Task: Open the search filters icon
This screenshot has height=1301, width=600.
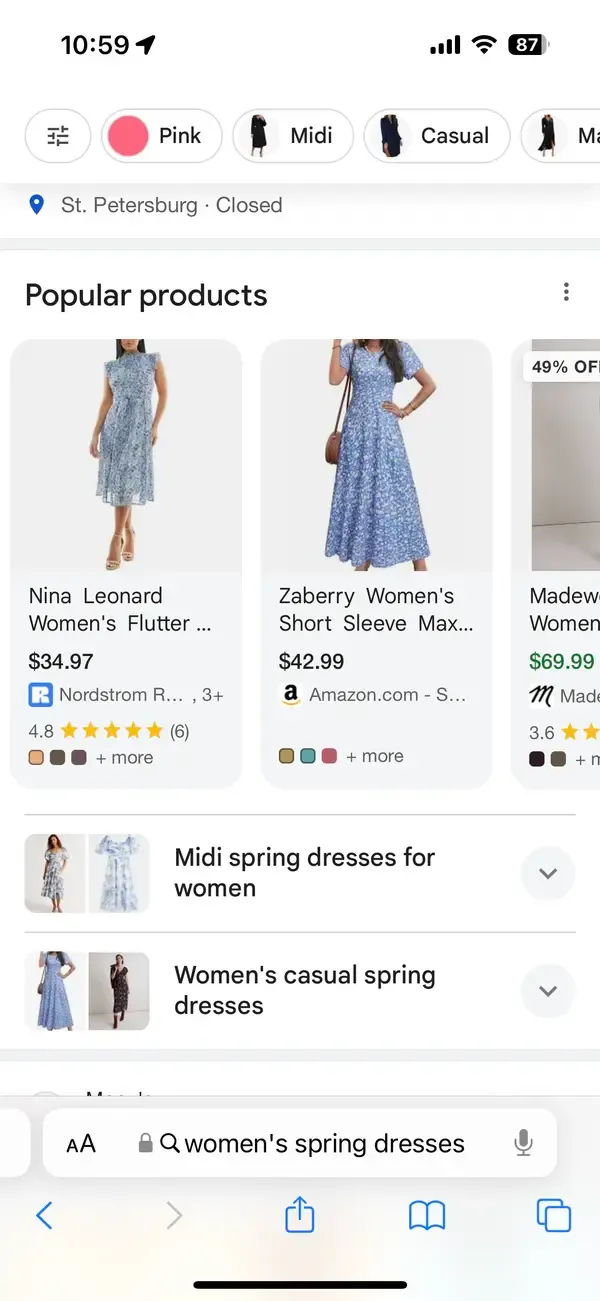Action: point(57,136)
